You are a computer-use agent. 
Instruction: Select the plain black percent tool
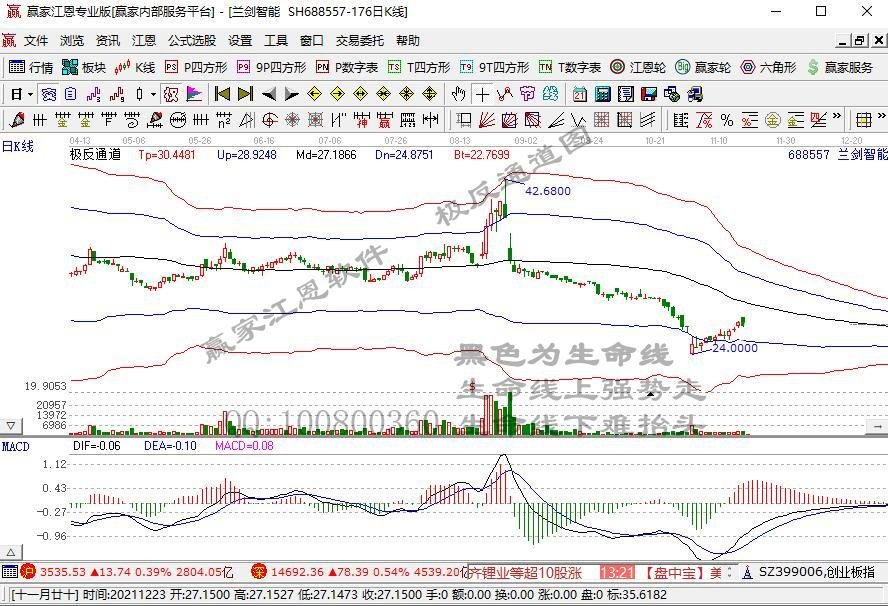click(727, 120)
